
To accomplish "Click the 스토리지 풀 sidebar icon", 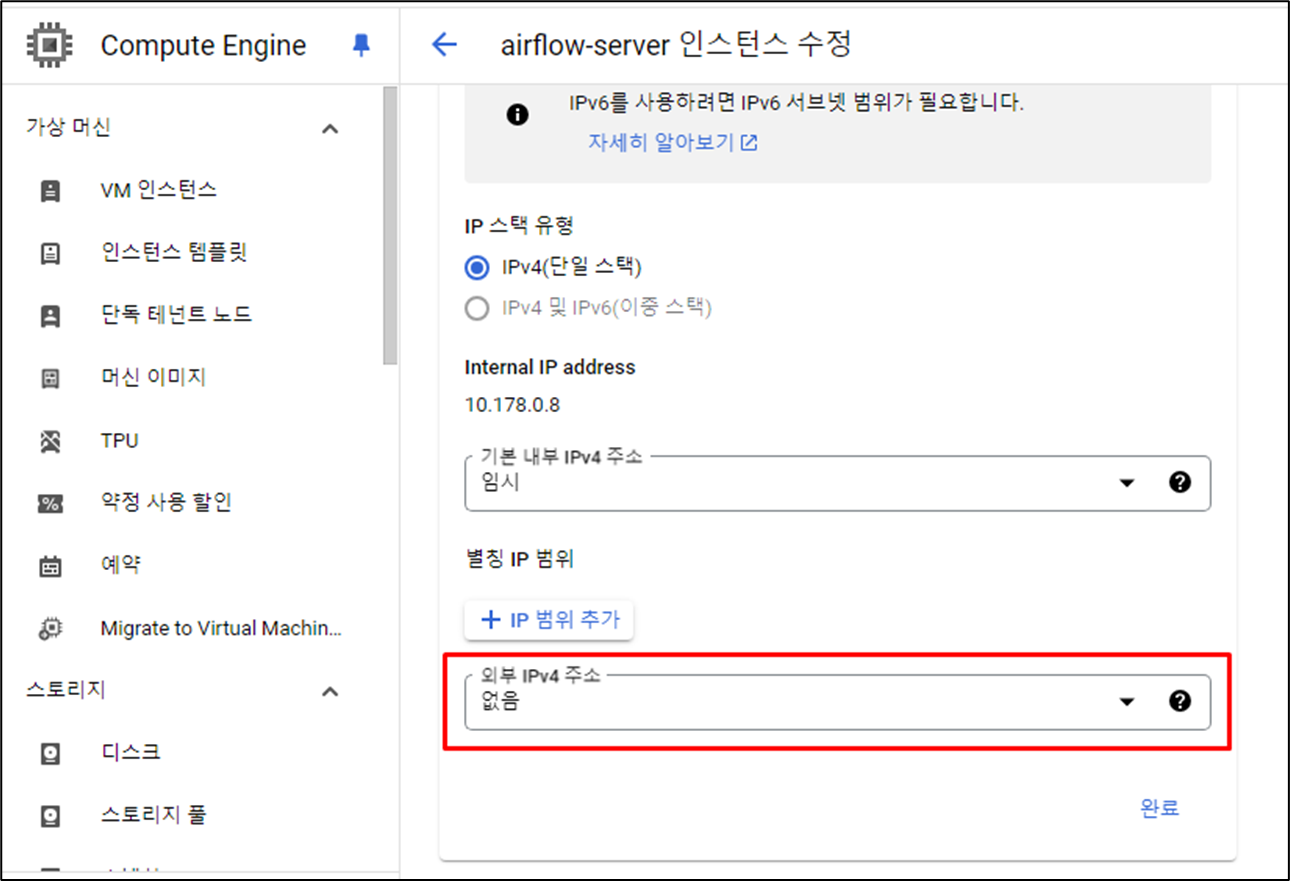I will coord(50,816).
